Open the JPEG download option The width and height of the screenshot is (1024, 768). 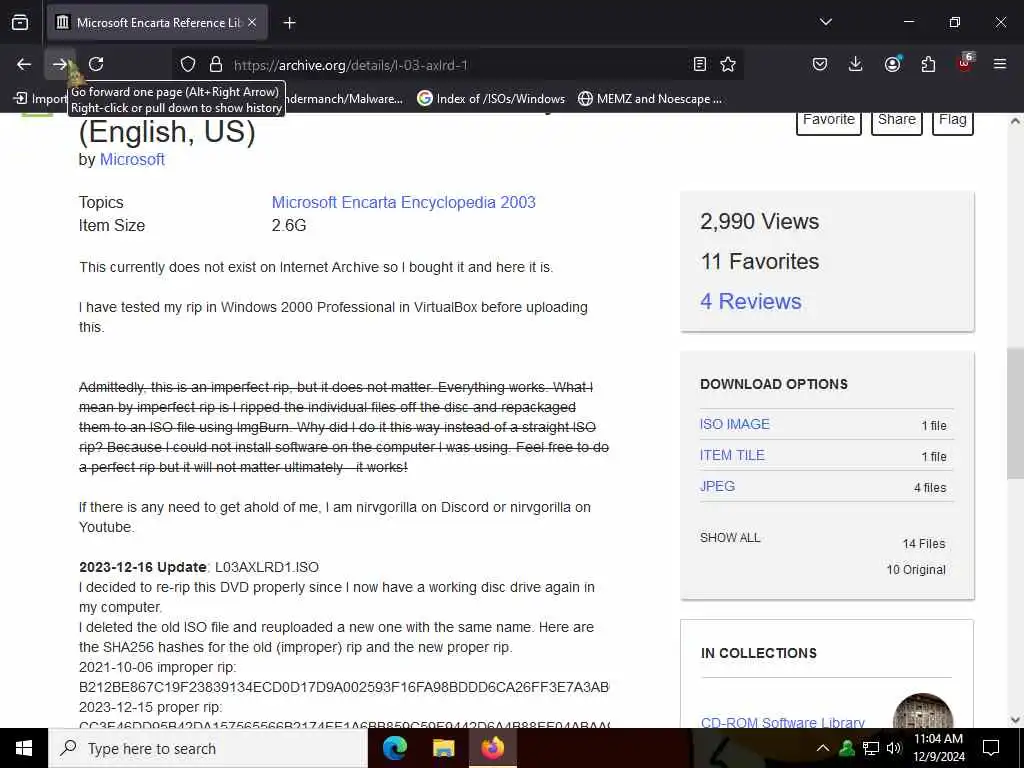point(717,486)
